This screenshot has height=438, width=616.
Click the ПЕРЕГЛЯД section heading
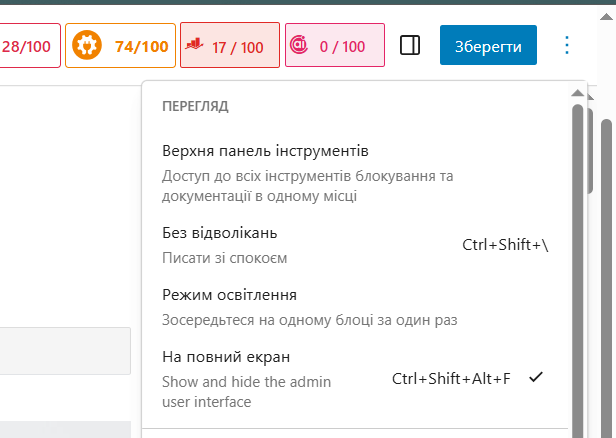click(196, 105)
